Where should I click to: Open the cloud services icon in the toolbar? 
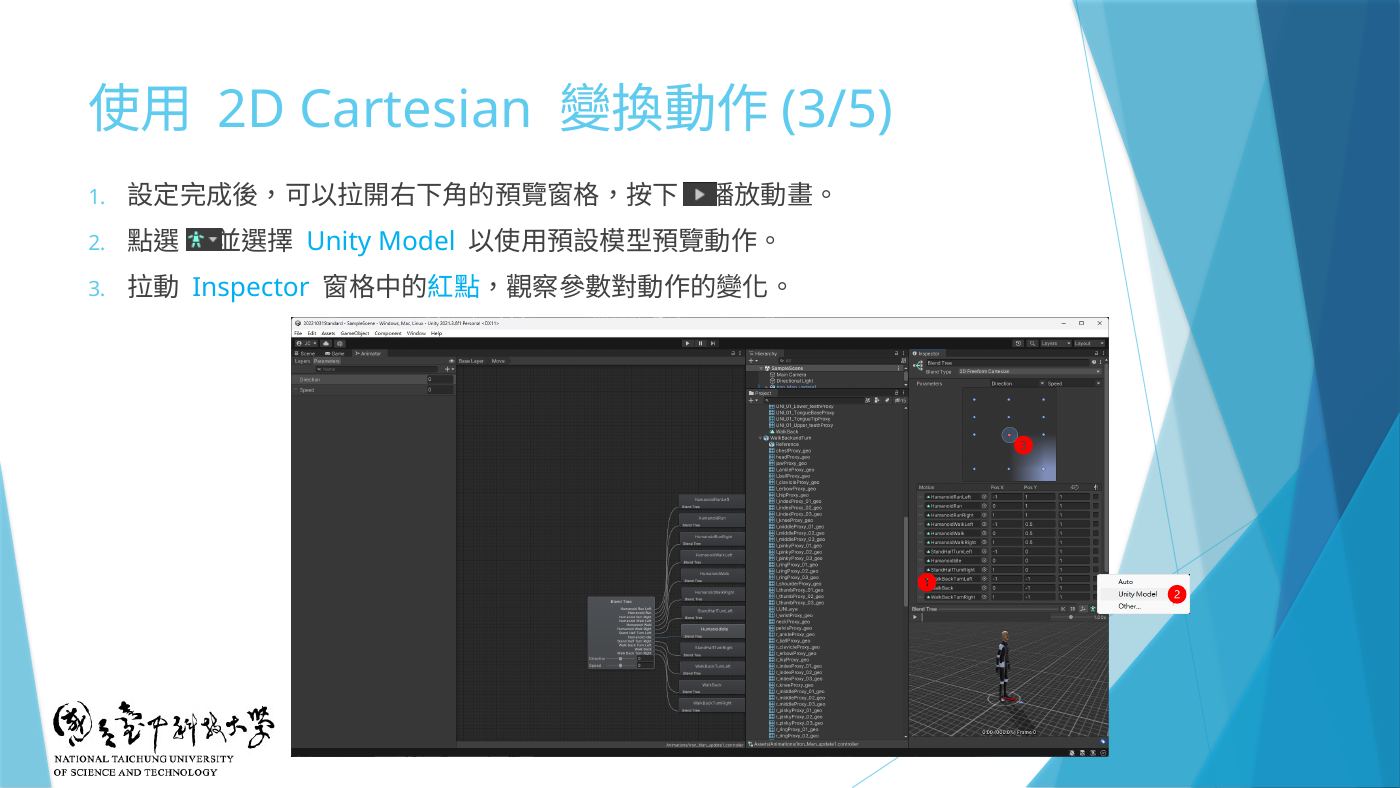326,343
